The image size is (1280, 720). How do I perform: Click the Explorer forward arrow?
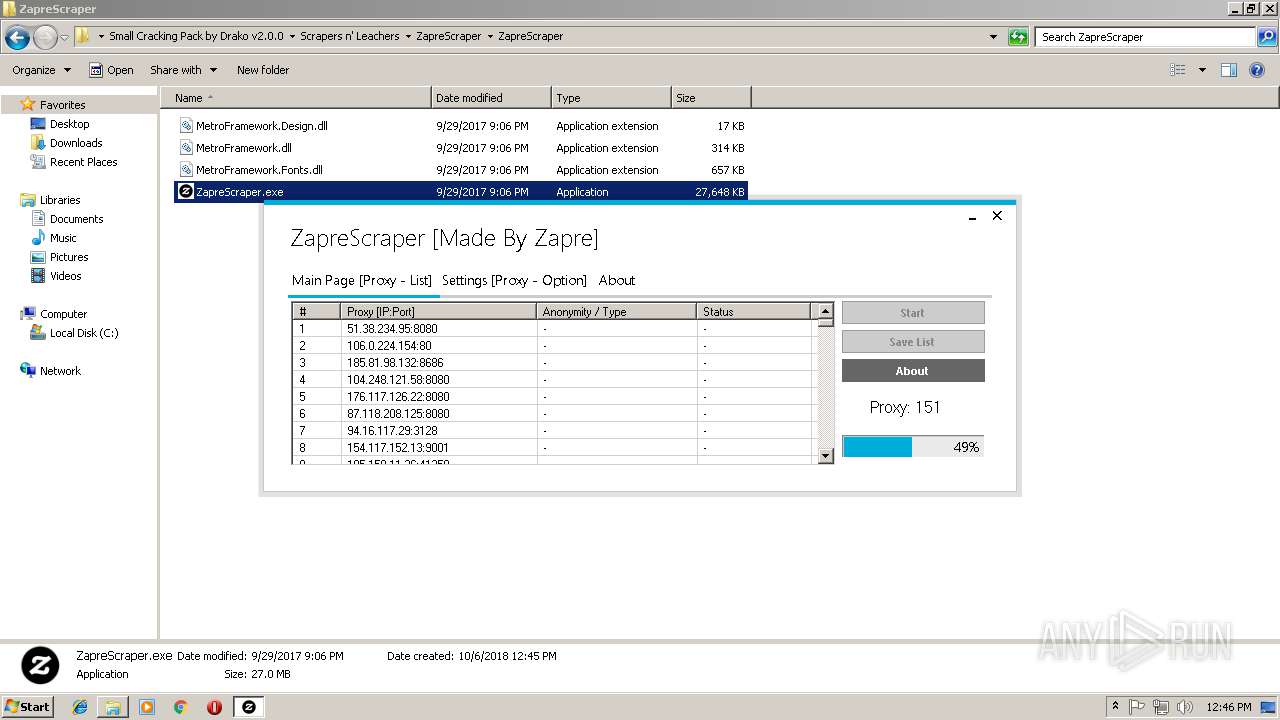click(x=45, y=38)
